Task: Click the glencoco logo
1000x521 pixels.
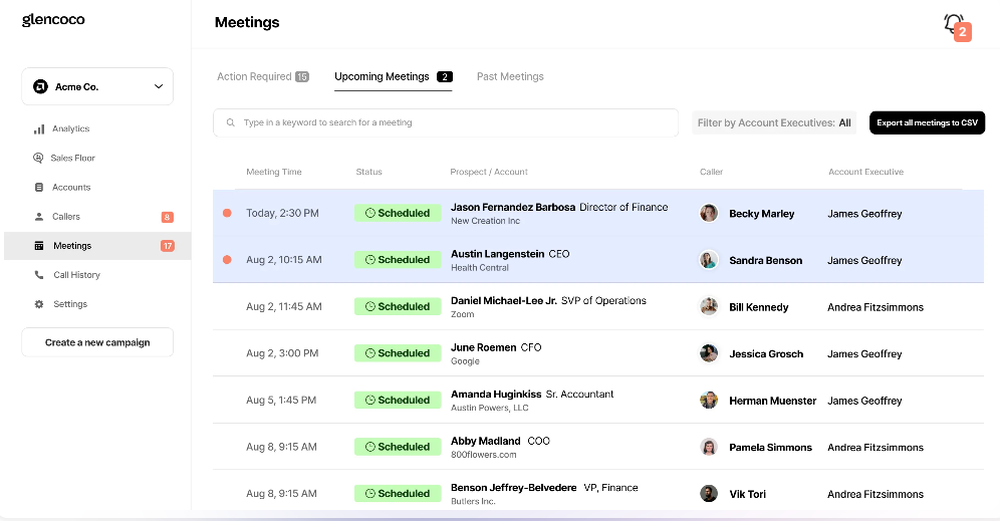Action: point(56,21)
